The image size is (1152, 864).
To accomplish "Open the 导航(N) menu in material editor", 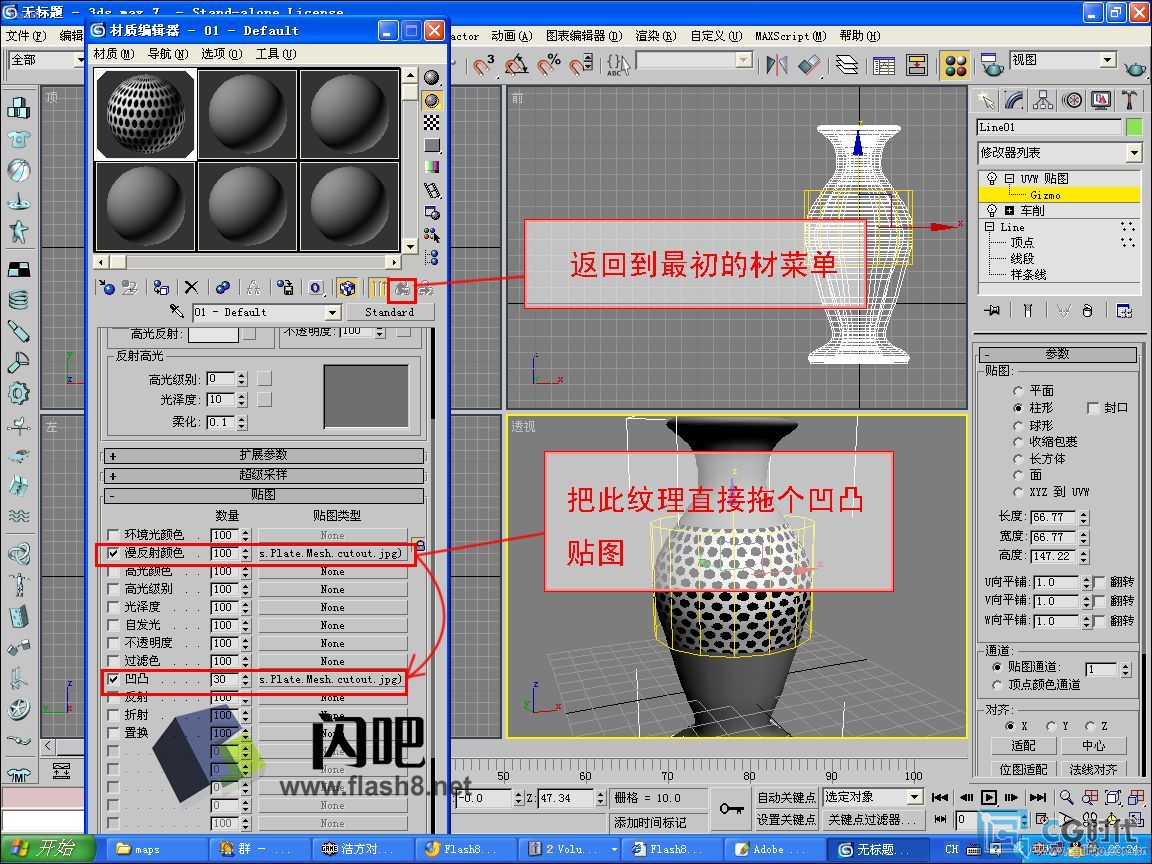I will point(166,54).
